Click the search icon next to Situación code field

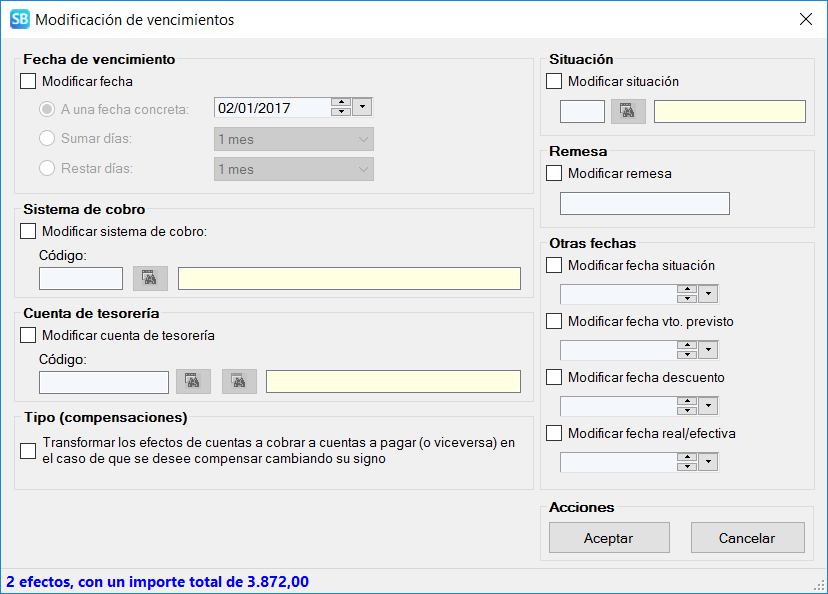(628, 111)
